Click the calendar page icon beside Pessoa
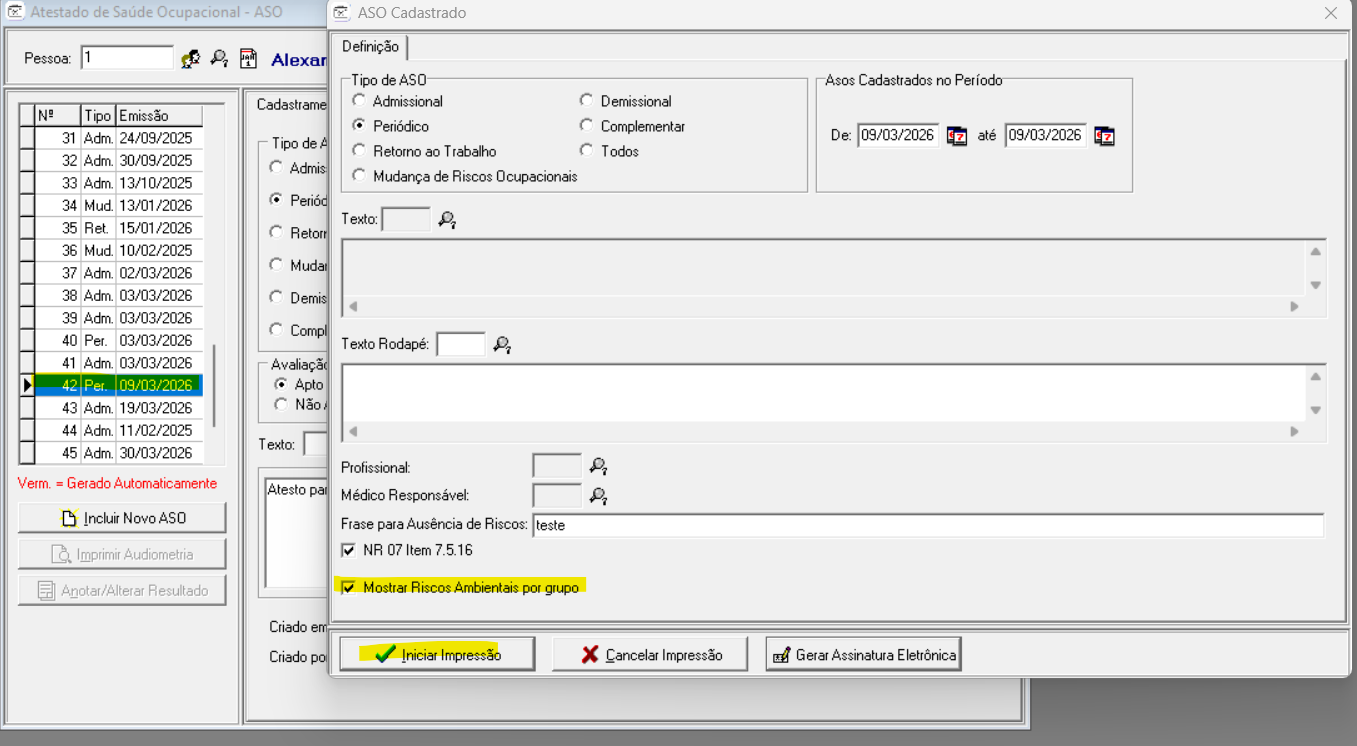 point(249,59)
